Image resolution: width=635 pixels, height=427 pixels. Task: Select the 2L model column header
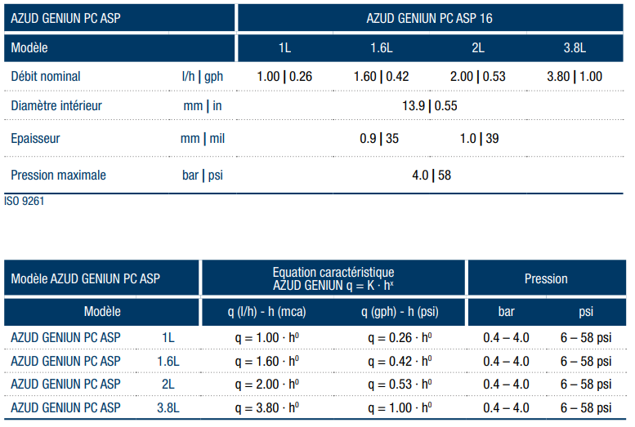pos(478,48)
